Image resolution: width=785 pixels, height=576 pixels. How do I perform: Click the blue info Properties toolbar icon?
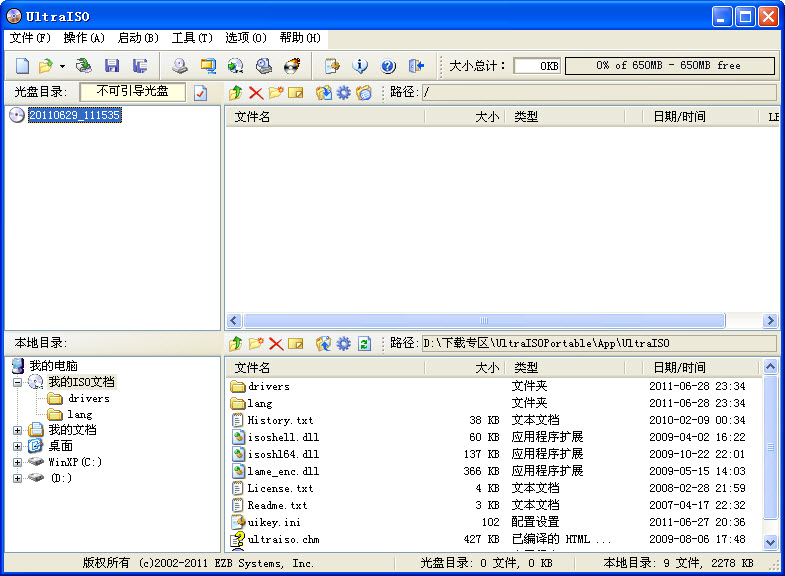pyautogui.click(x=360, y=66)
